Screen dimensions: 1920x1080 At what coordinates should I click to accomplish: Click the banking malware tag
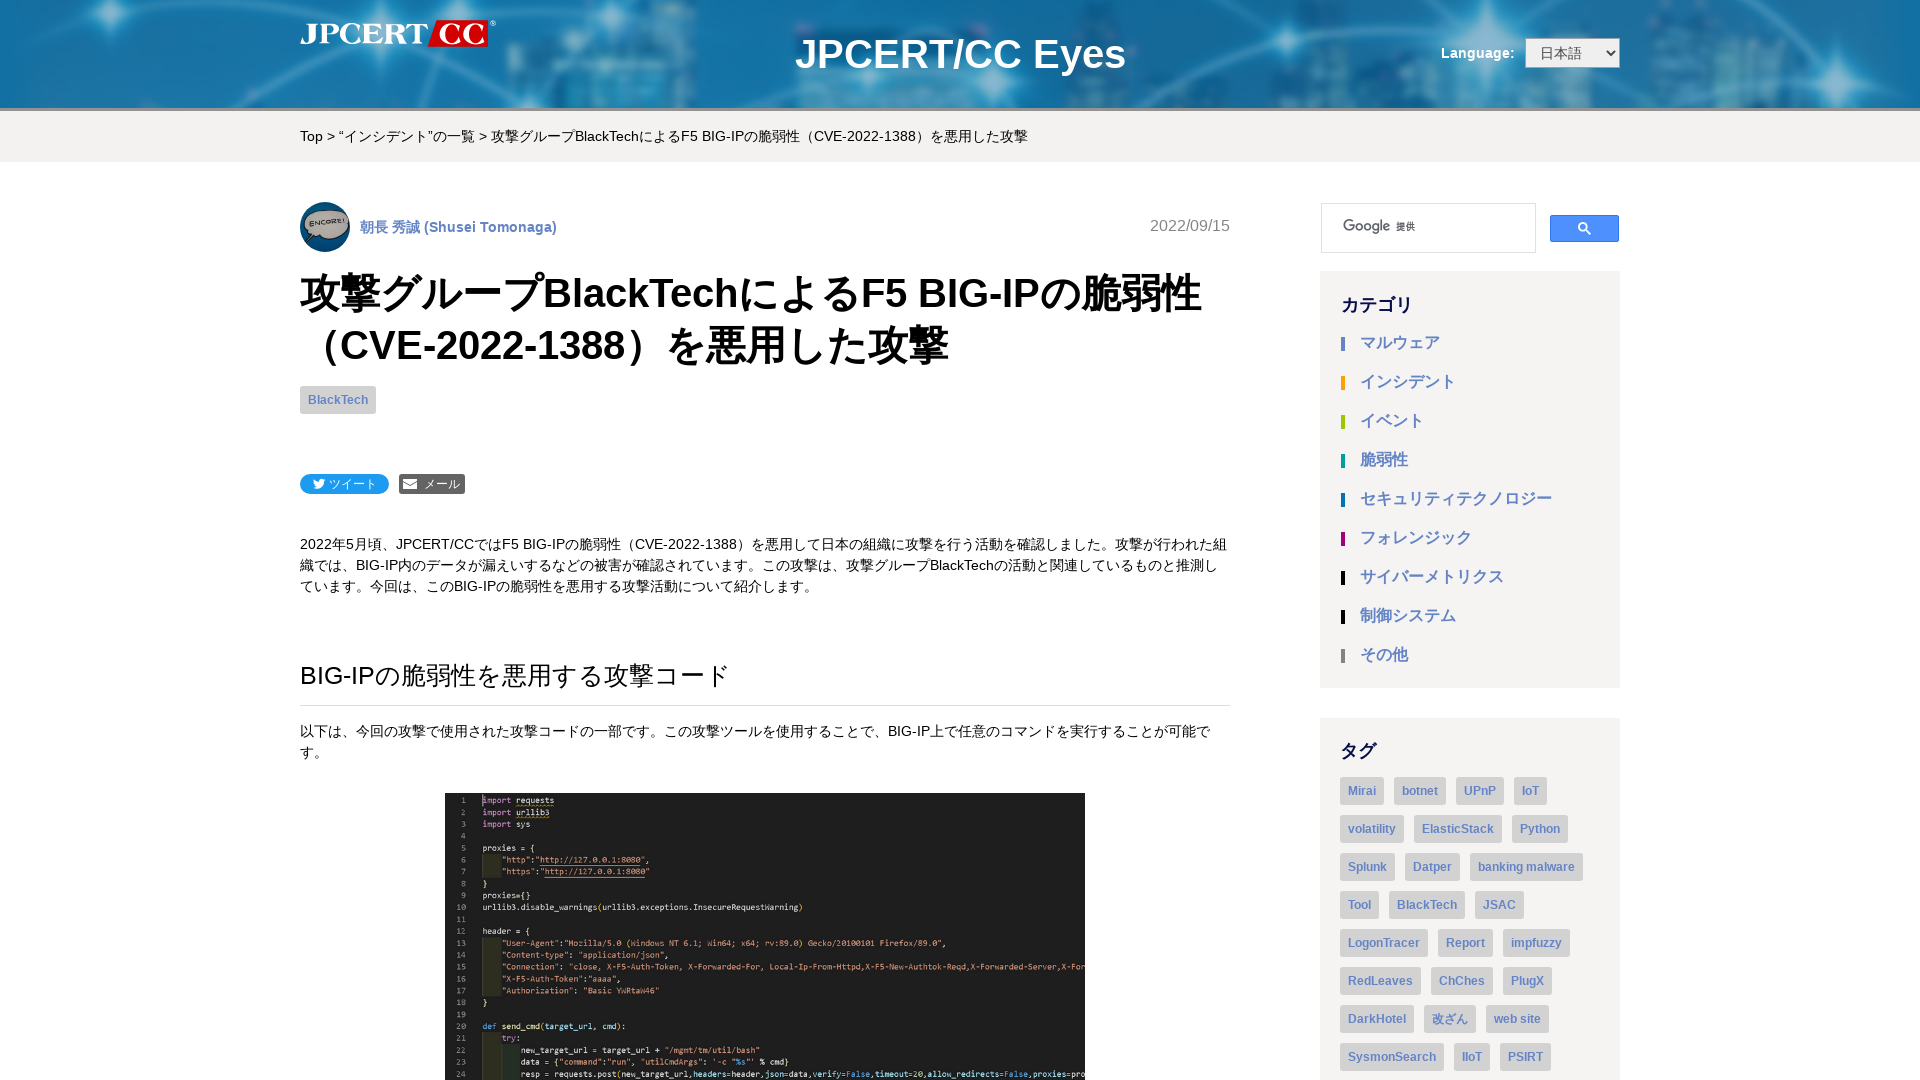[x=1526, y=866]
